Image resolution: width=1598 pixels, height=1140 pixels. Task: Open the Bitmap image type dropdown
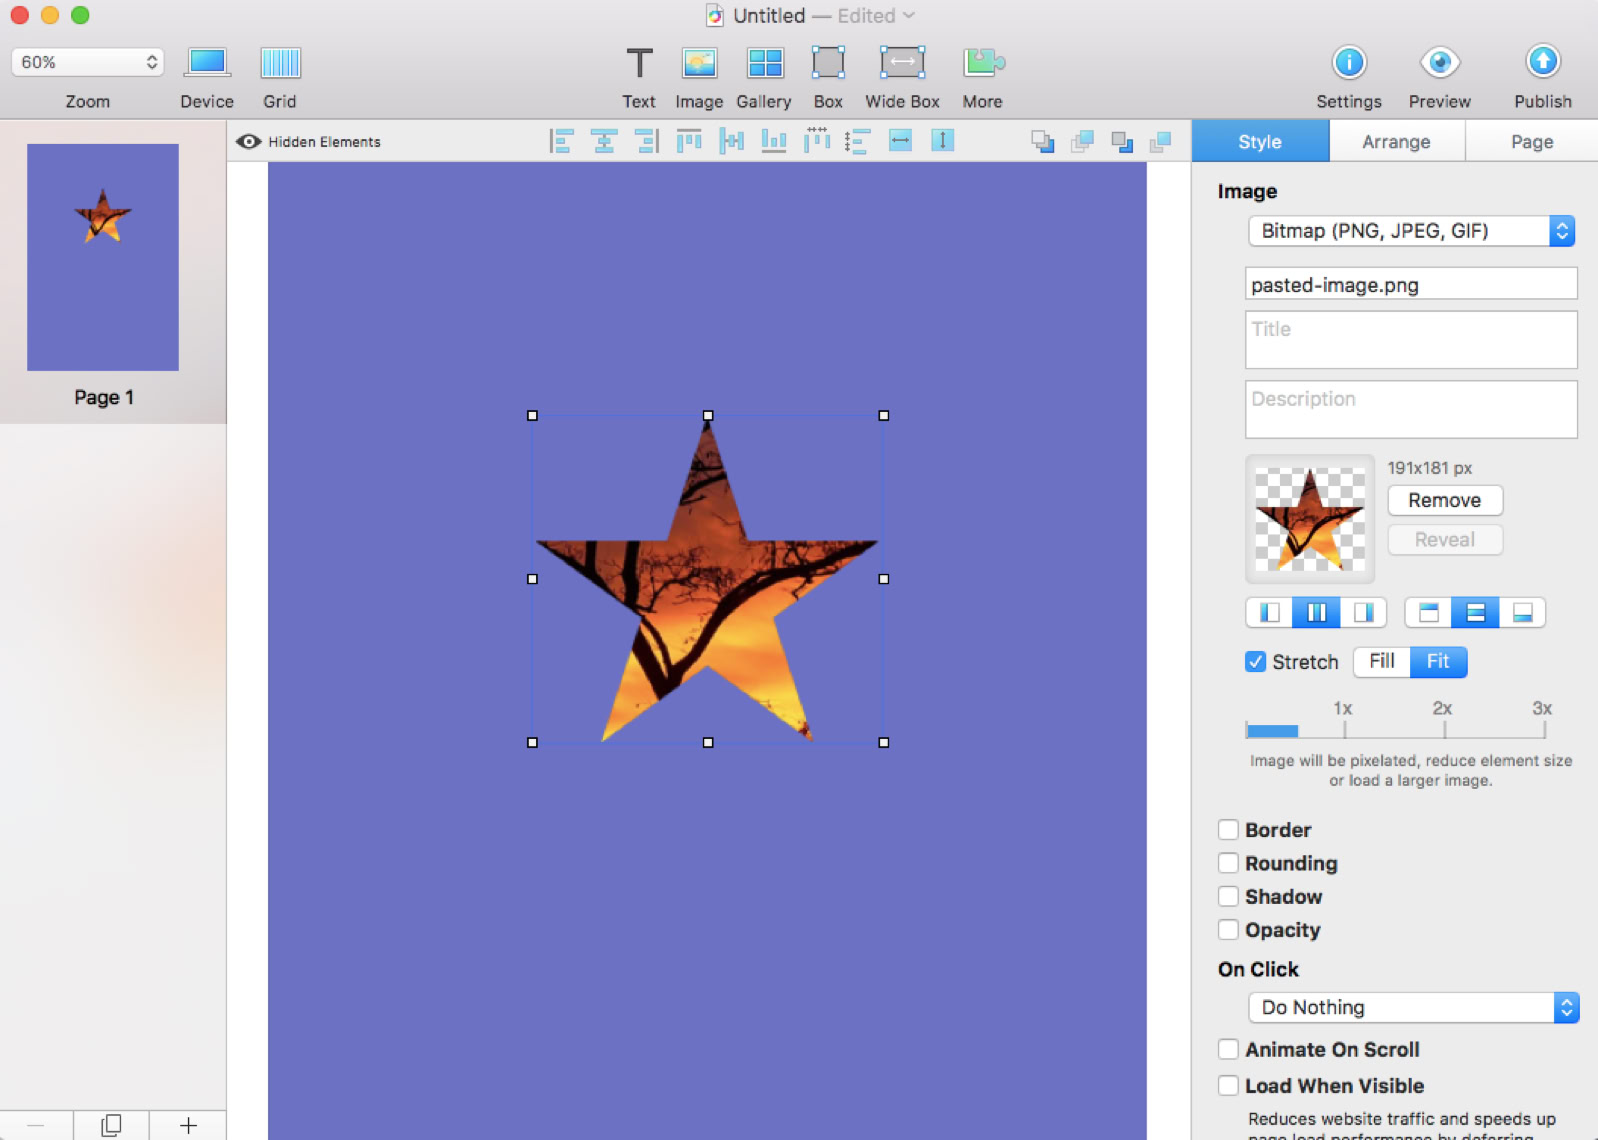tap(1411, 231)
